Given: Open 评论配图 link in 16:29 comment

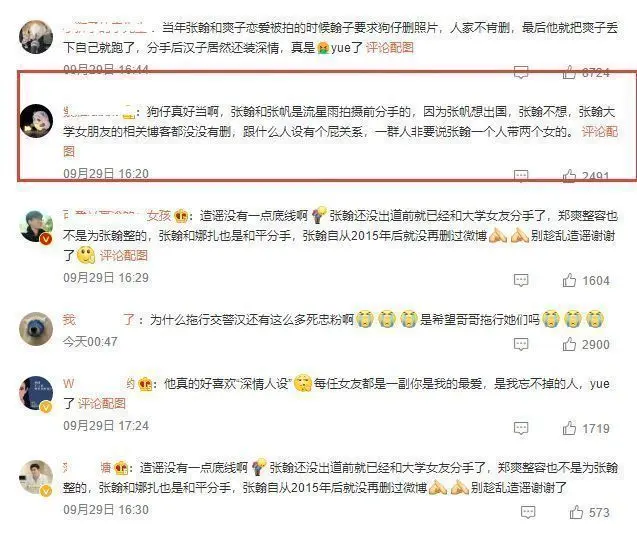Looking at the screenshot, I should 124,256.
